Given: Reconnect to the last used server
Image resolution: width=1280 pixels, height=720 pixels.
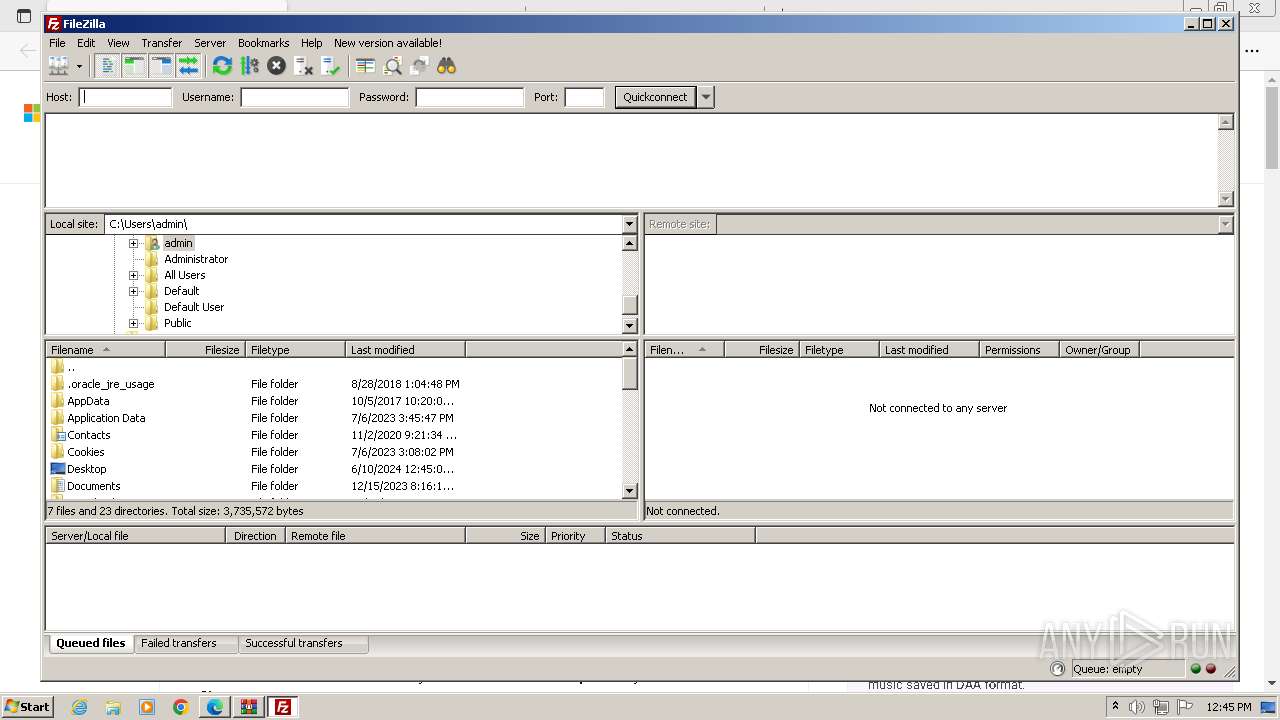Looking at the screenshot, I should [331, 66].
